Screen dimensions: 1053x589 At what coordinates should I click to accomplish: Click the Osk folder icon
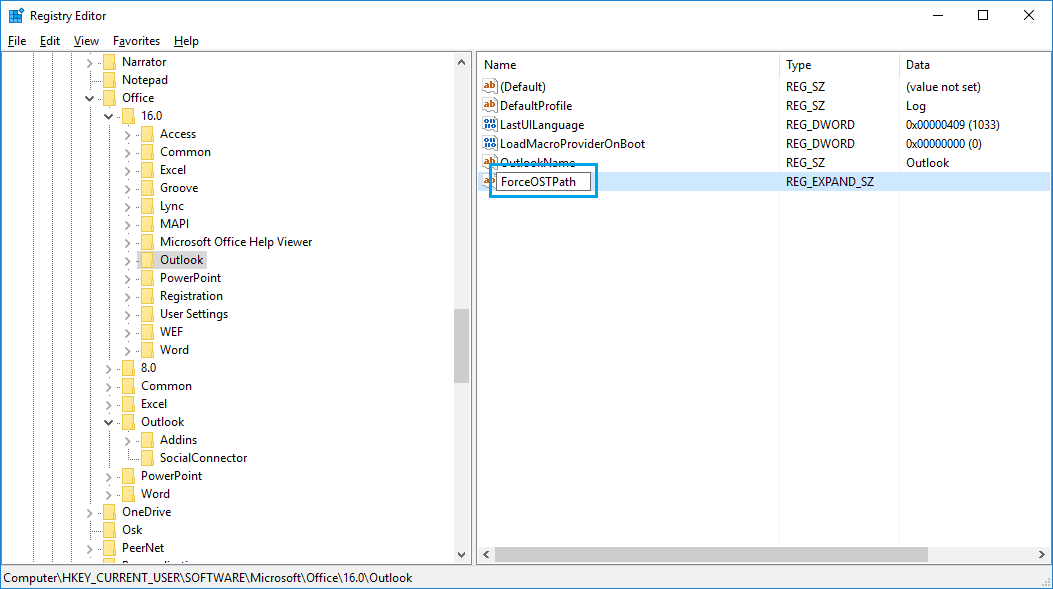[x=109, y=530]
